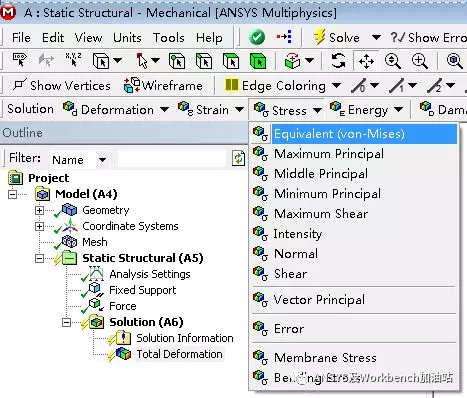Open the Tools menu
The height and width of the screenshot is (398, 467).
click(169, 38)
